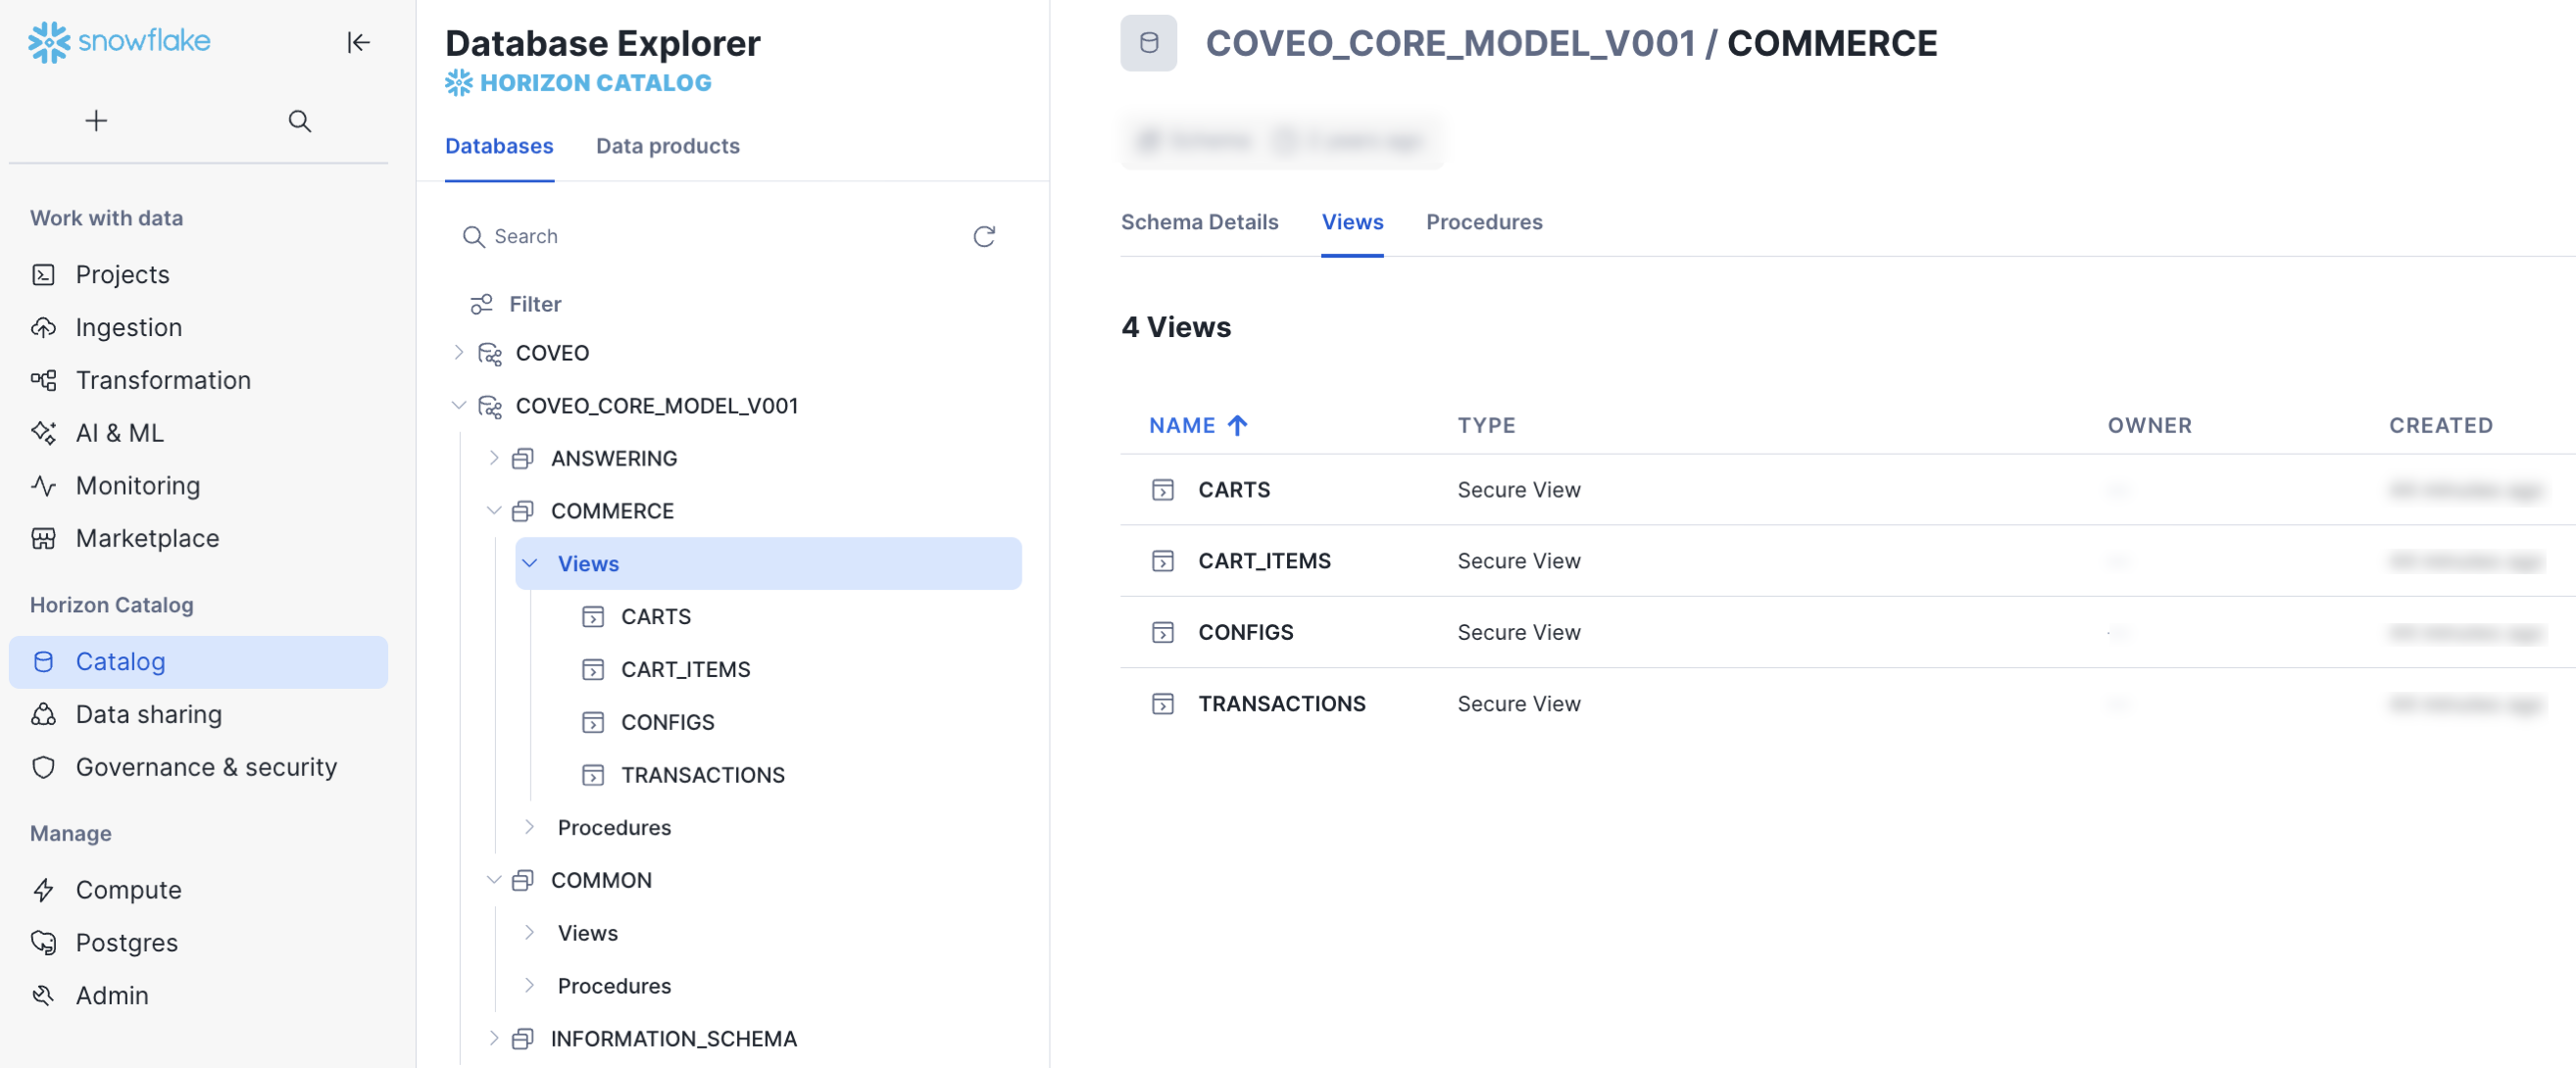This screenshot has width=2576, height=1068.
Task: Expand Procedures under COMMON schema
Action: pos(530,985)
